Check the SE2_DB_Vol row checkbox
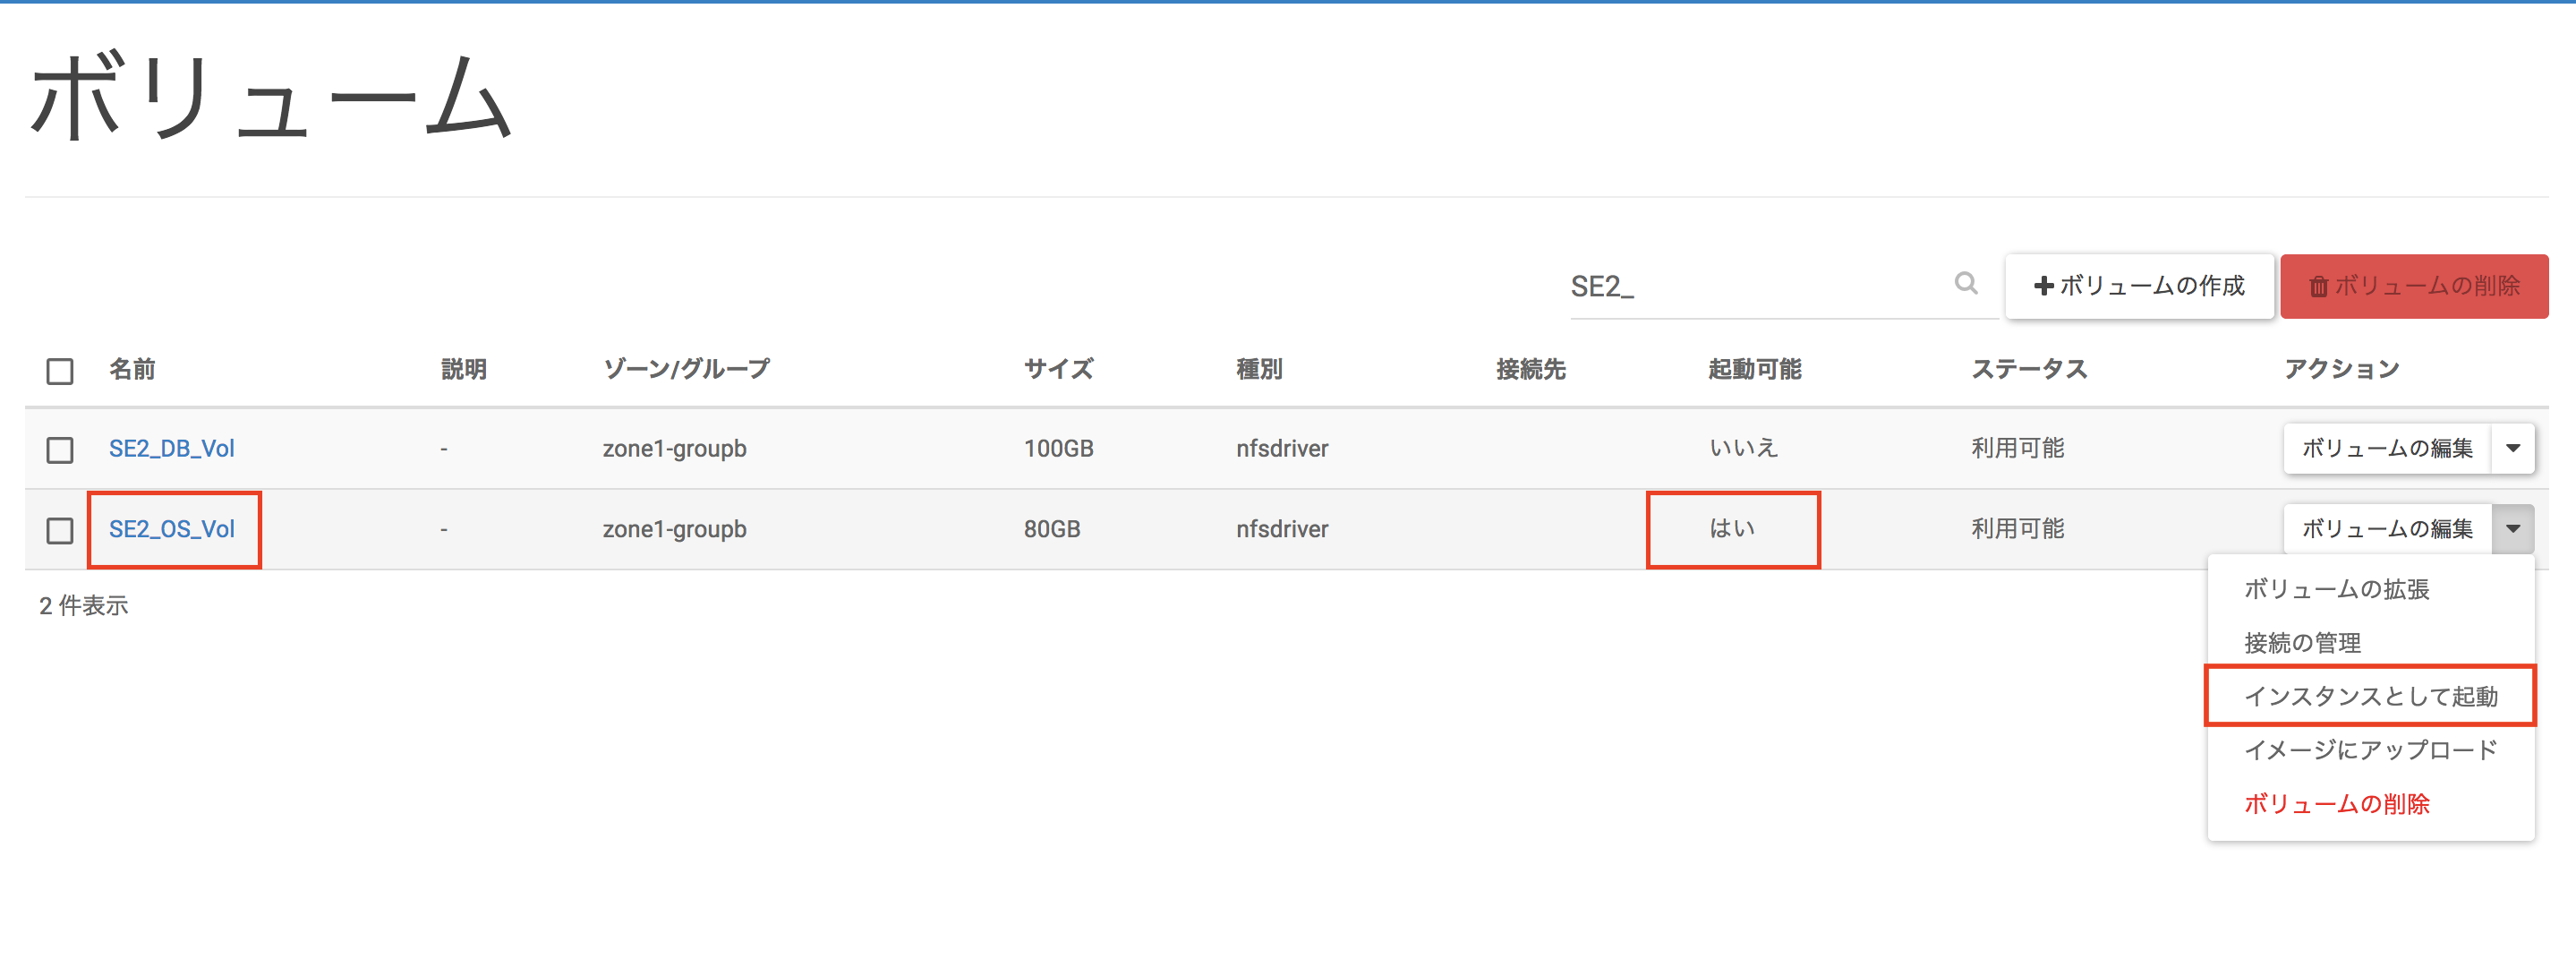2576x959 pixels. tap(60, 449)
